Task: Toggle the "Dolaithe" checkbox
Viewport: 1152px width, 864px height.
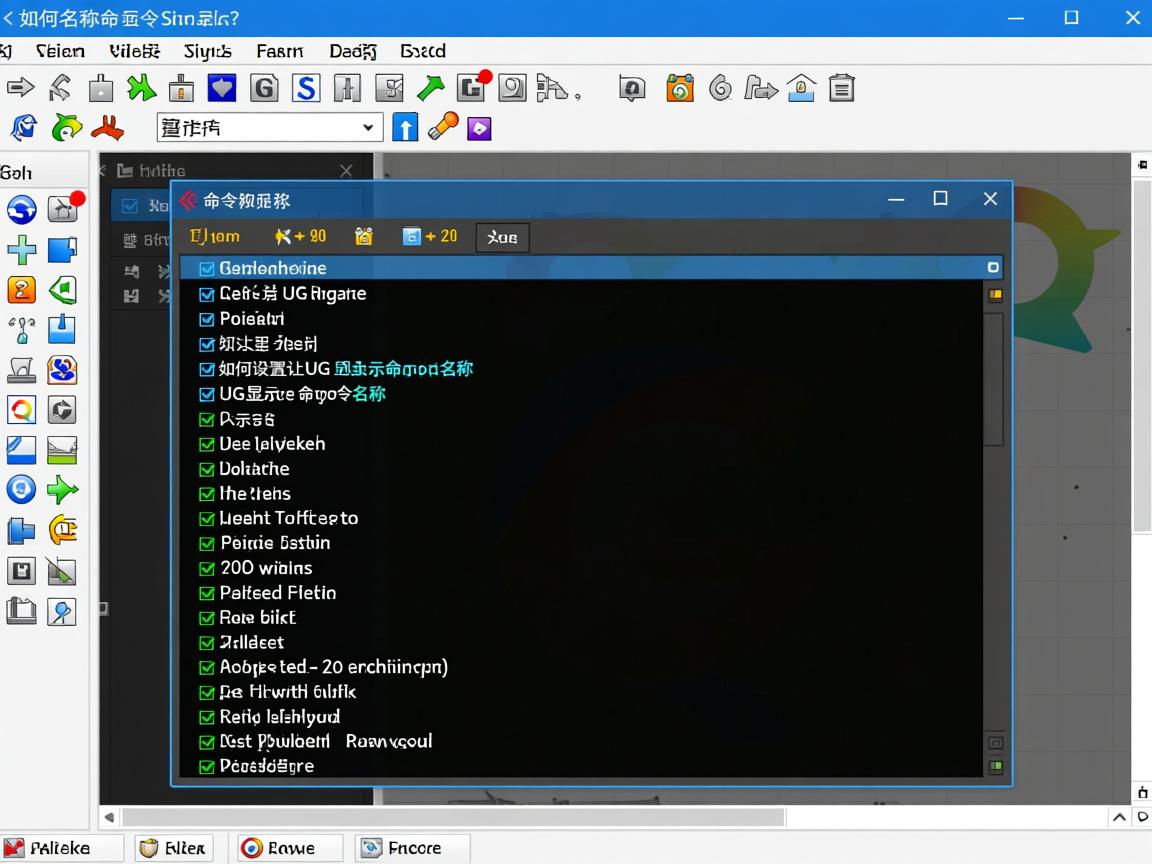Action: pyautogui.click(x=207, y=469)
